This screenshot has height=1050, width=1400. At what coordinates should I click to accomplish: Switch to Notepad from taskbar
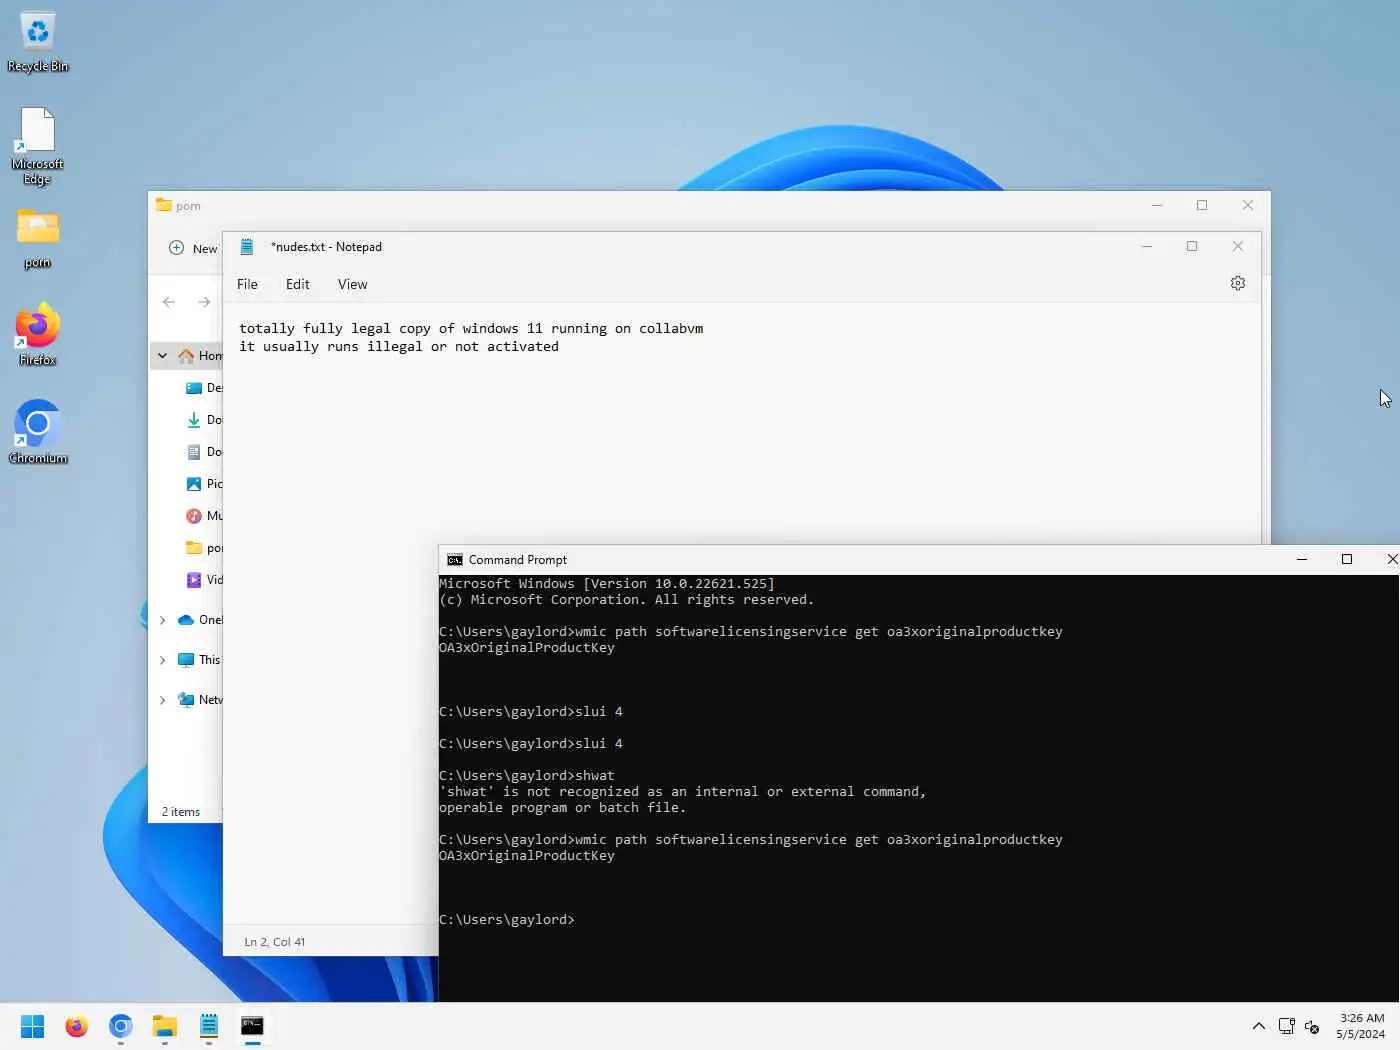(x=208, y=1026)
